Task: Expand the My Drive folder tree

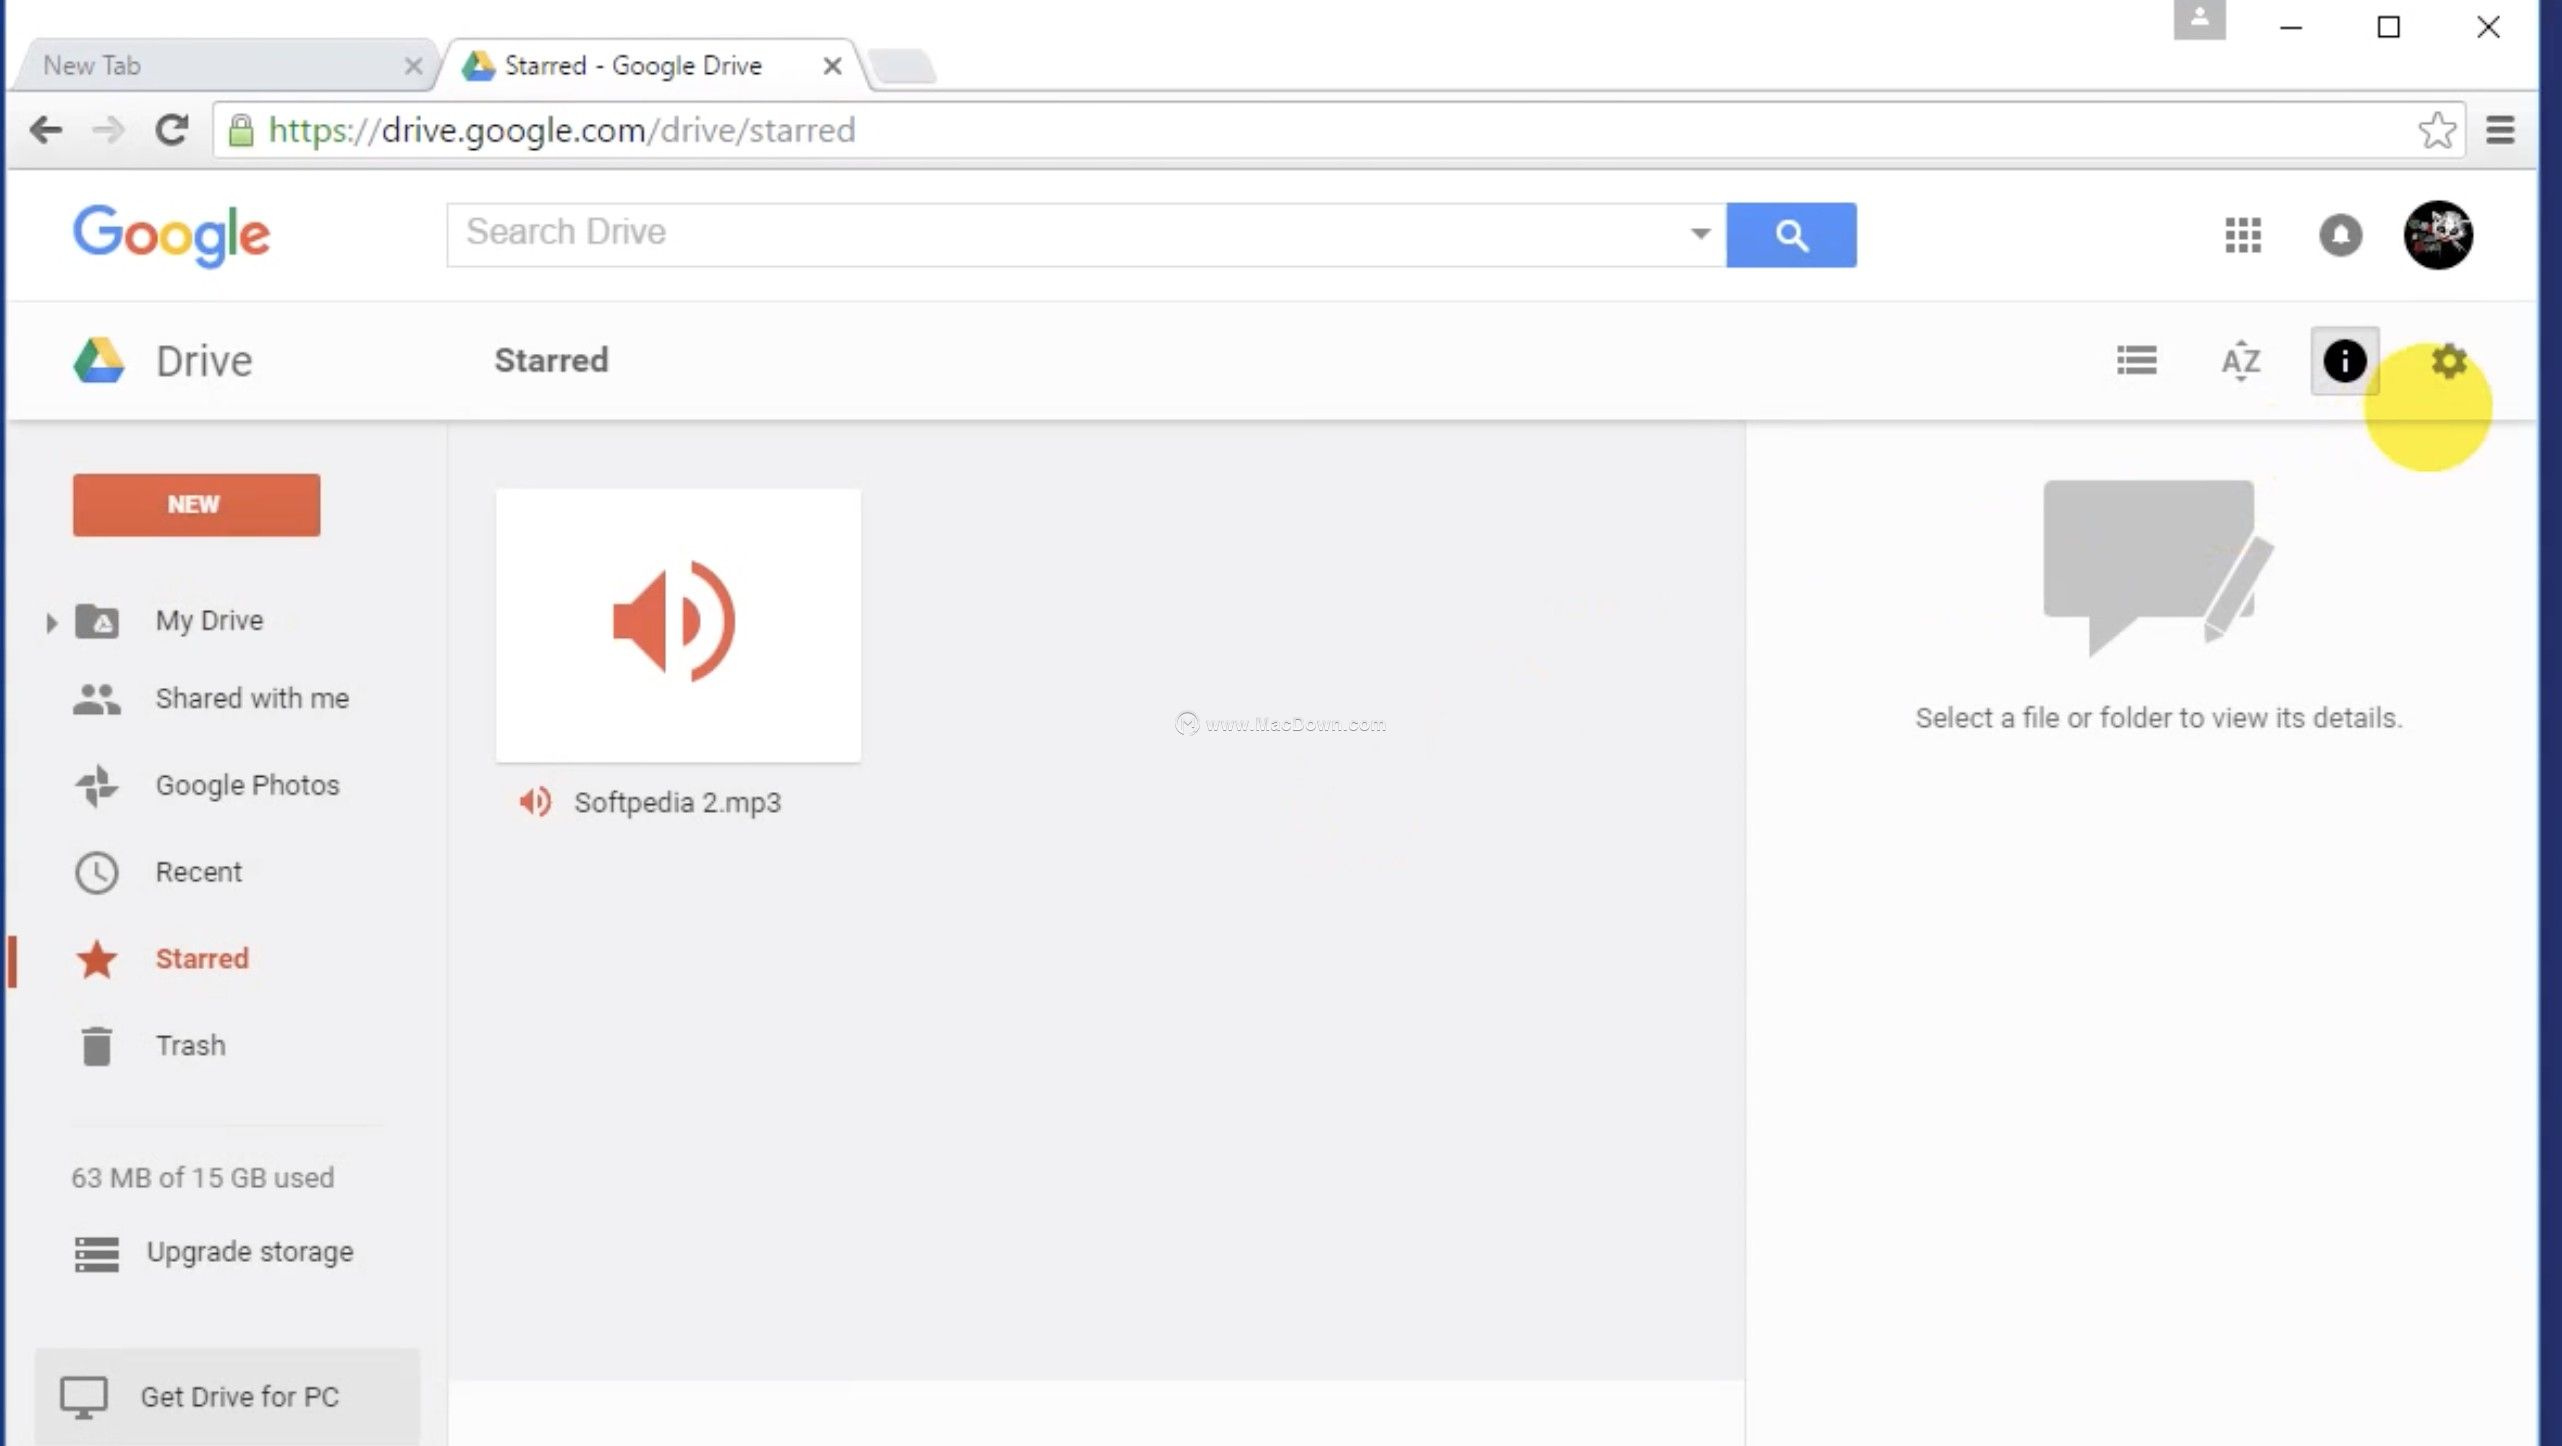Action: click(51, 622)
